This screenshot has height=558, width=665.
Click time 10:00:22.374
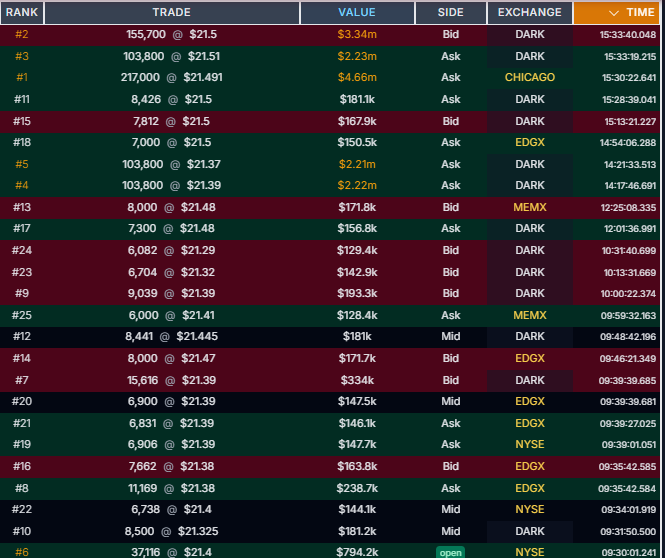(x=628, y=293)
